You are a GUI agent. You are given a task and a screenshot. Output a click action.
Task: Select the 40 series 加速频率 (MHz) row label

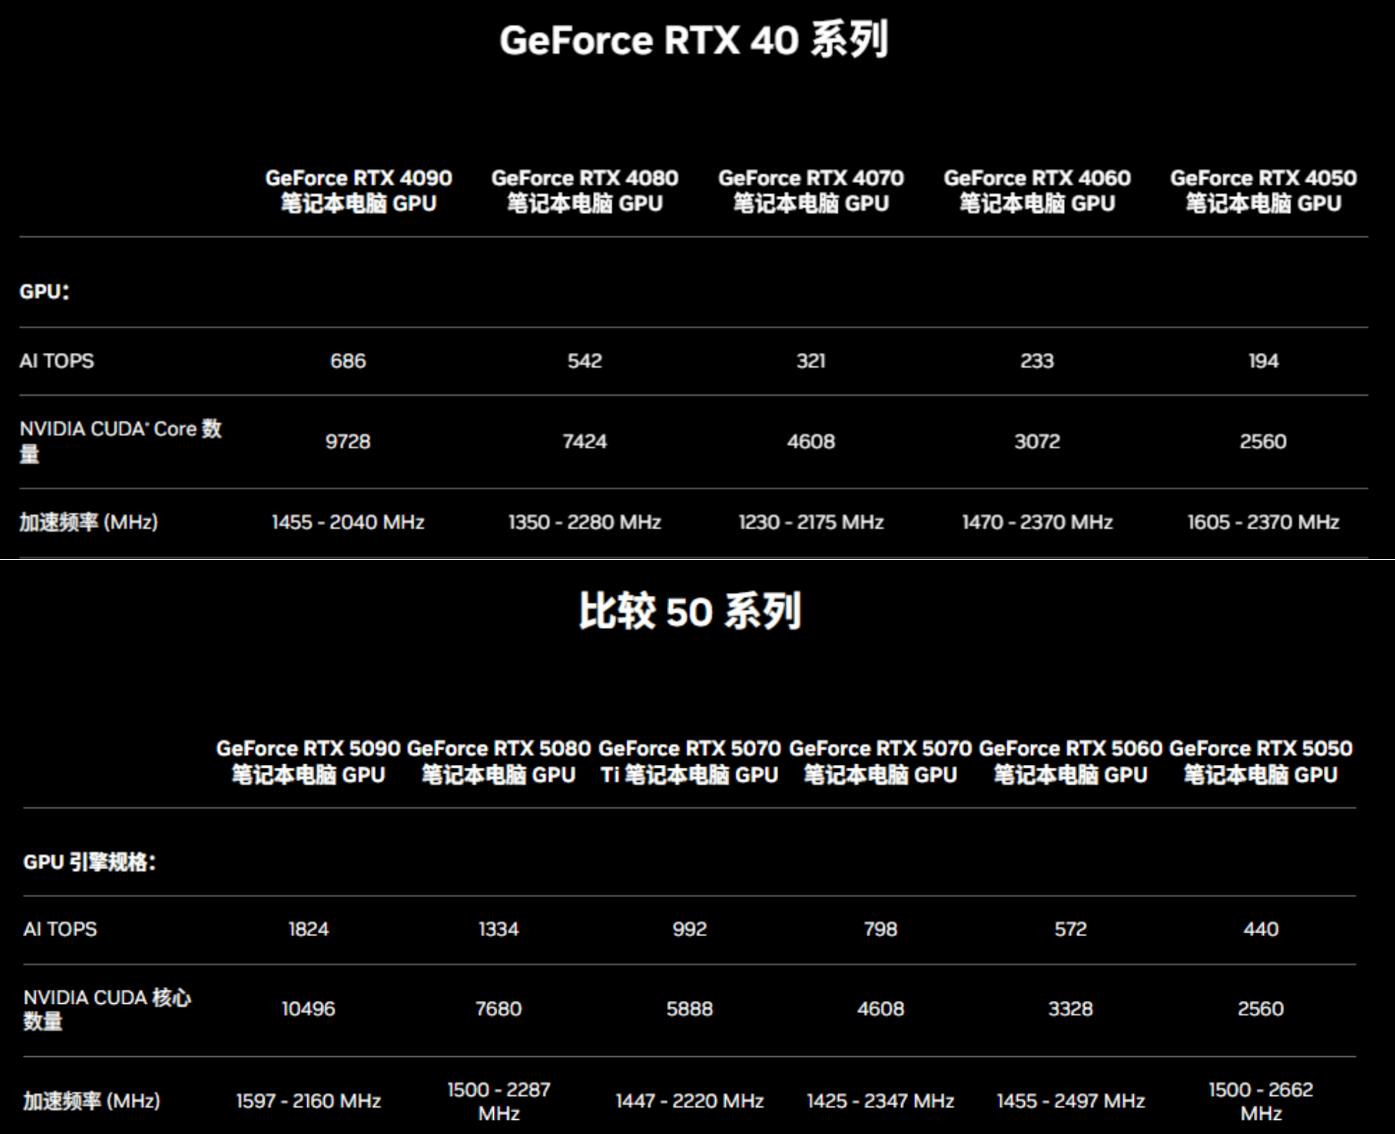88,522
